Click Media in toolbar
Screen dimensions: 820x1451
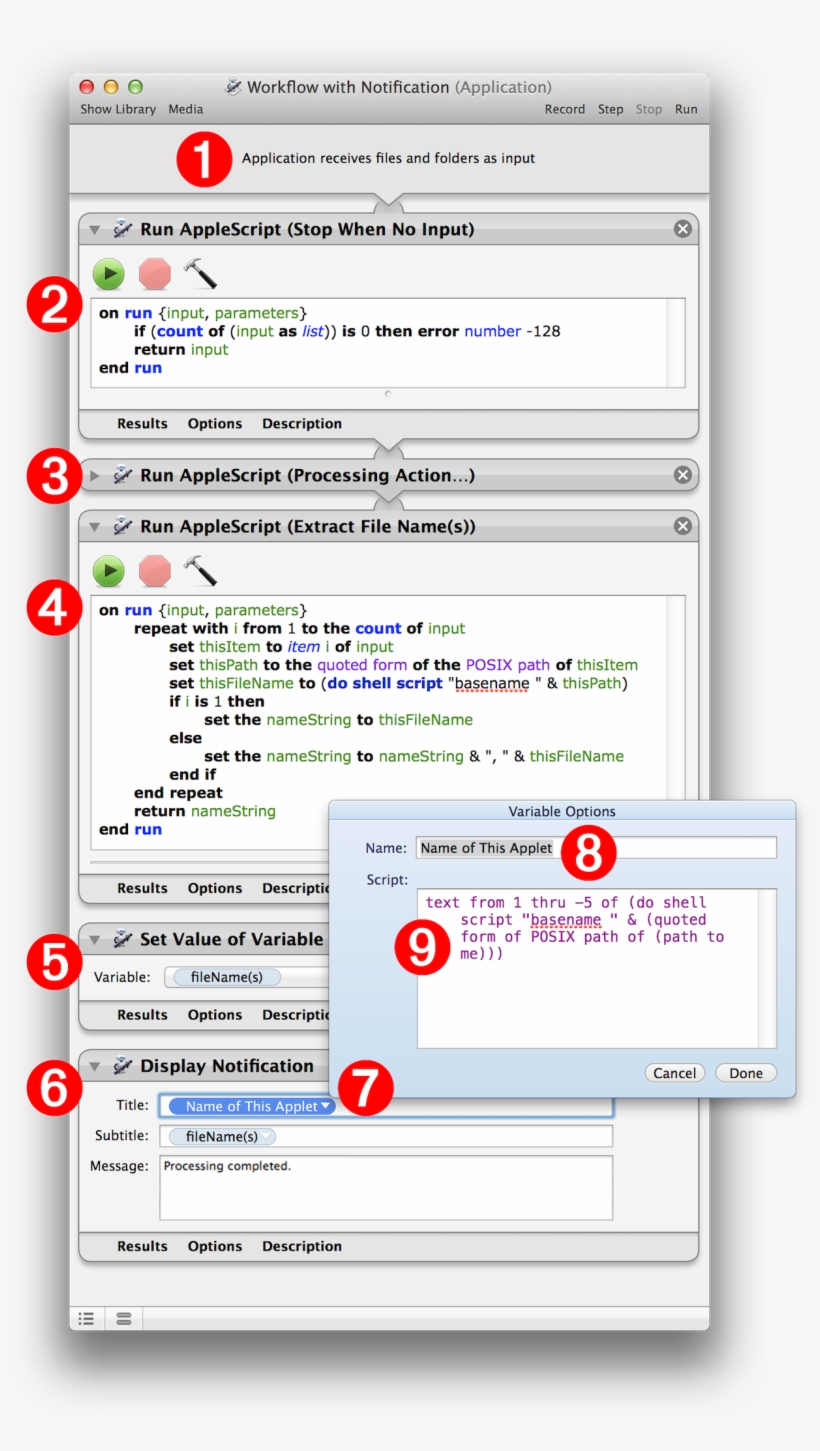[x=185, y=109]
